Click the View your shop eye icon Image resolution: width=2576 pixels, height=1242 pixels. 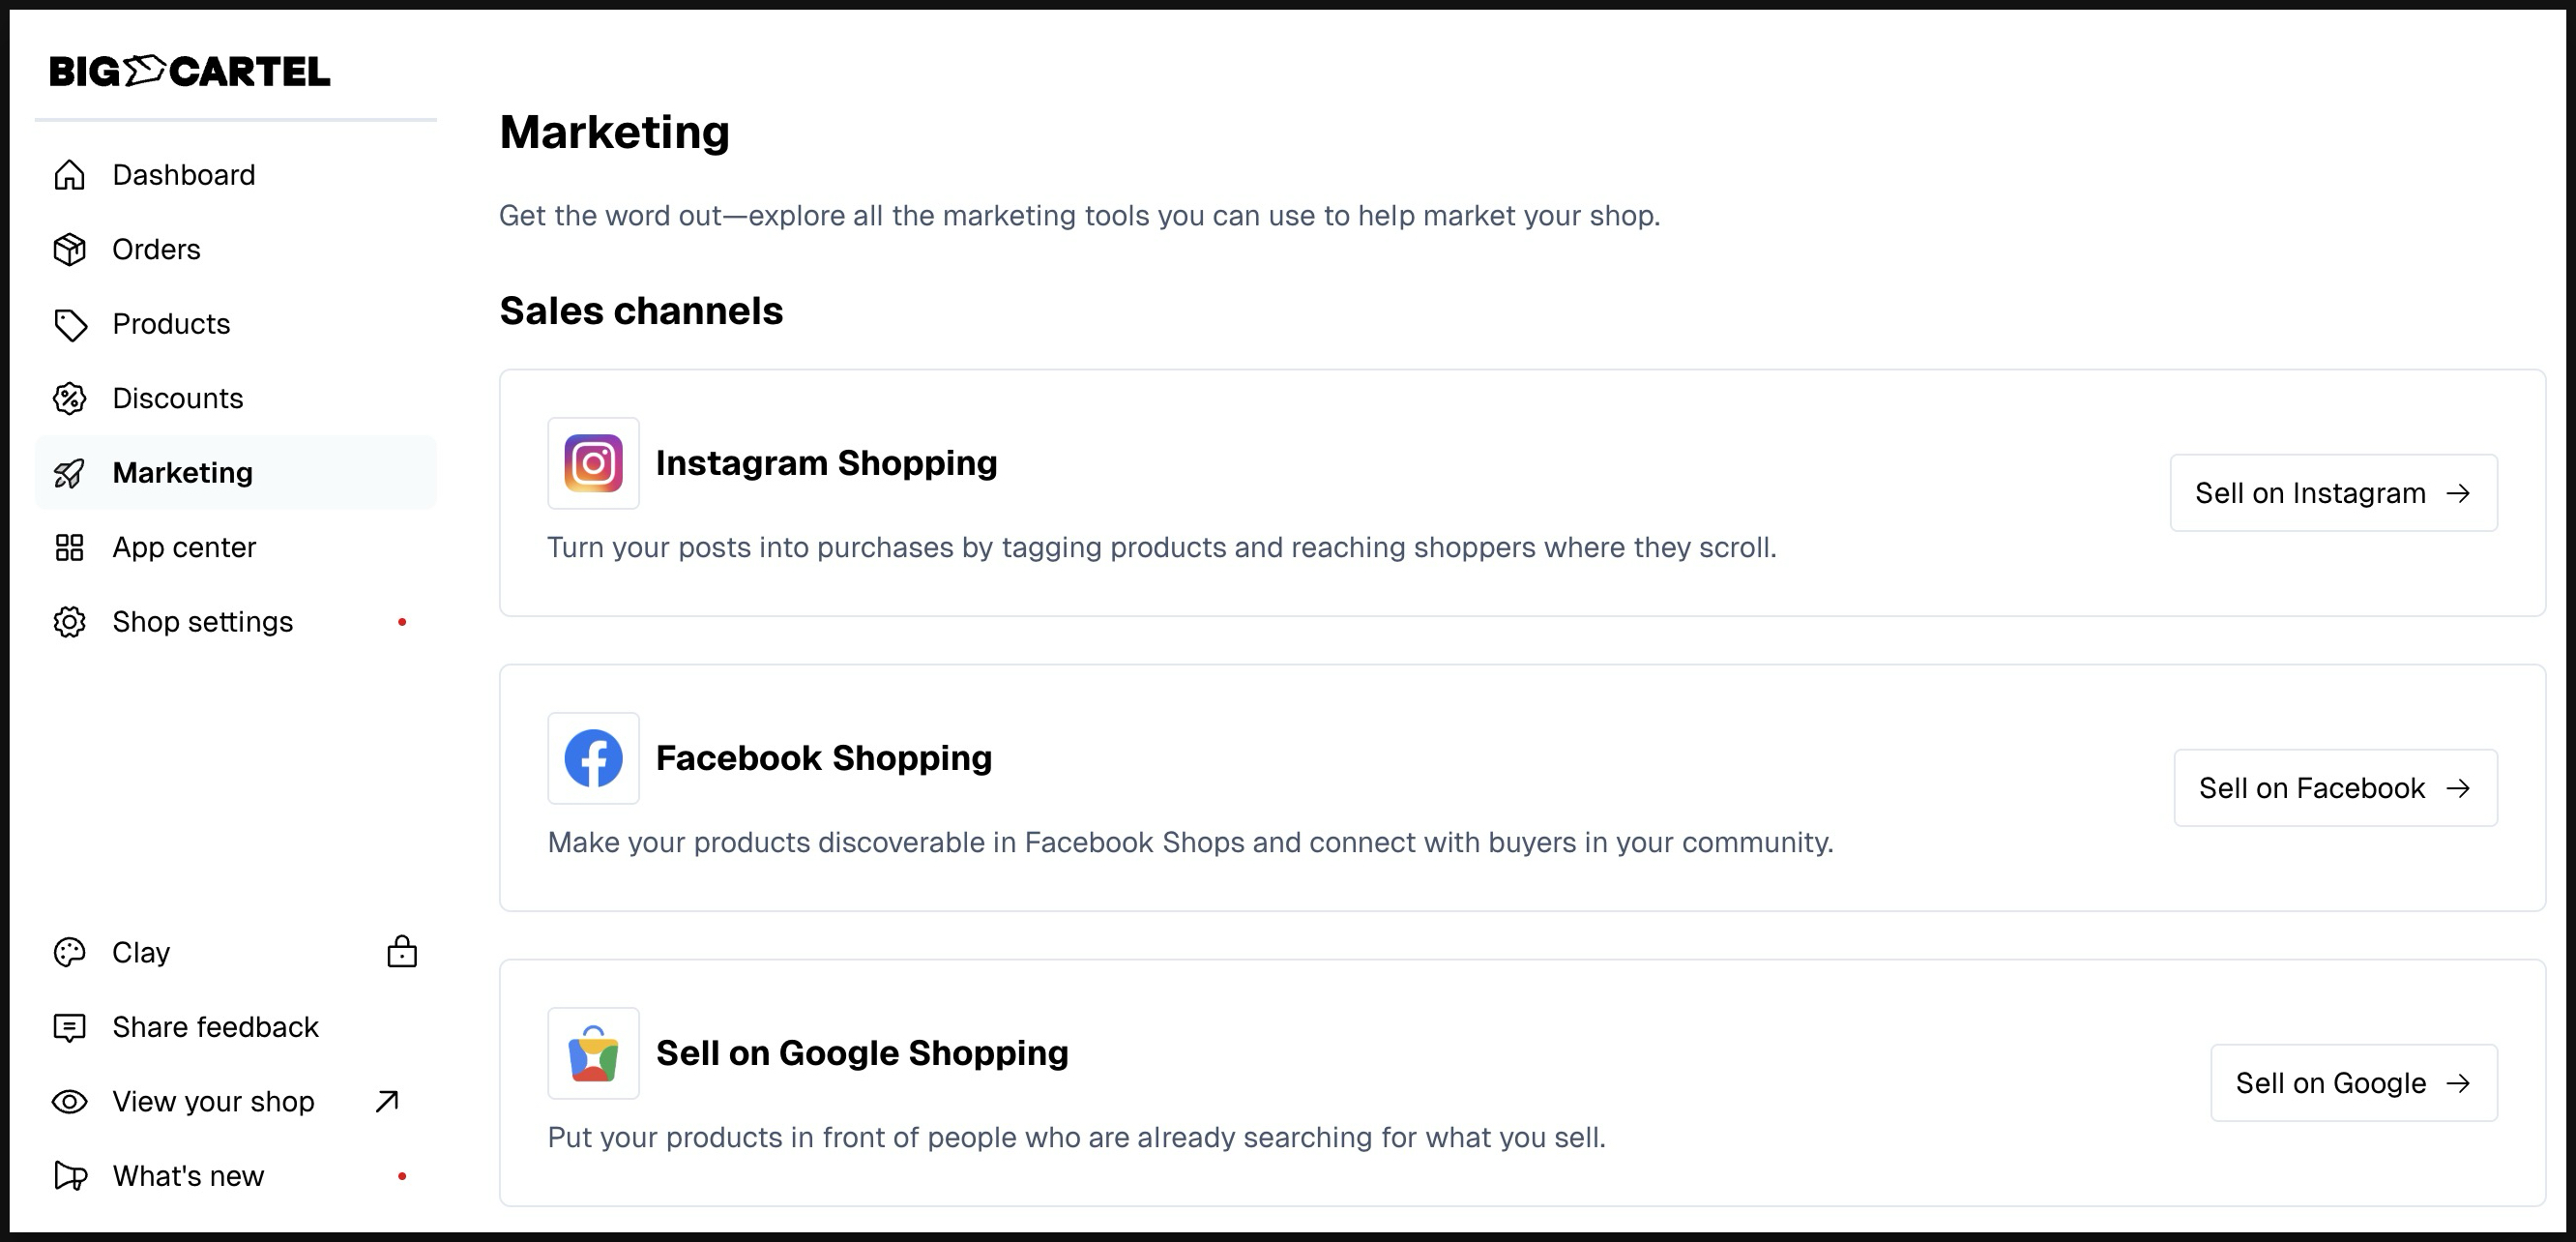[x=69, y=1101]
